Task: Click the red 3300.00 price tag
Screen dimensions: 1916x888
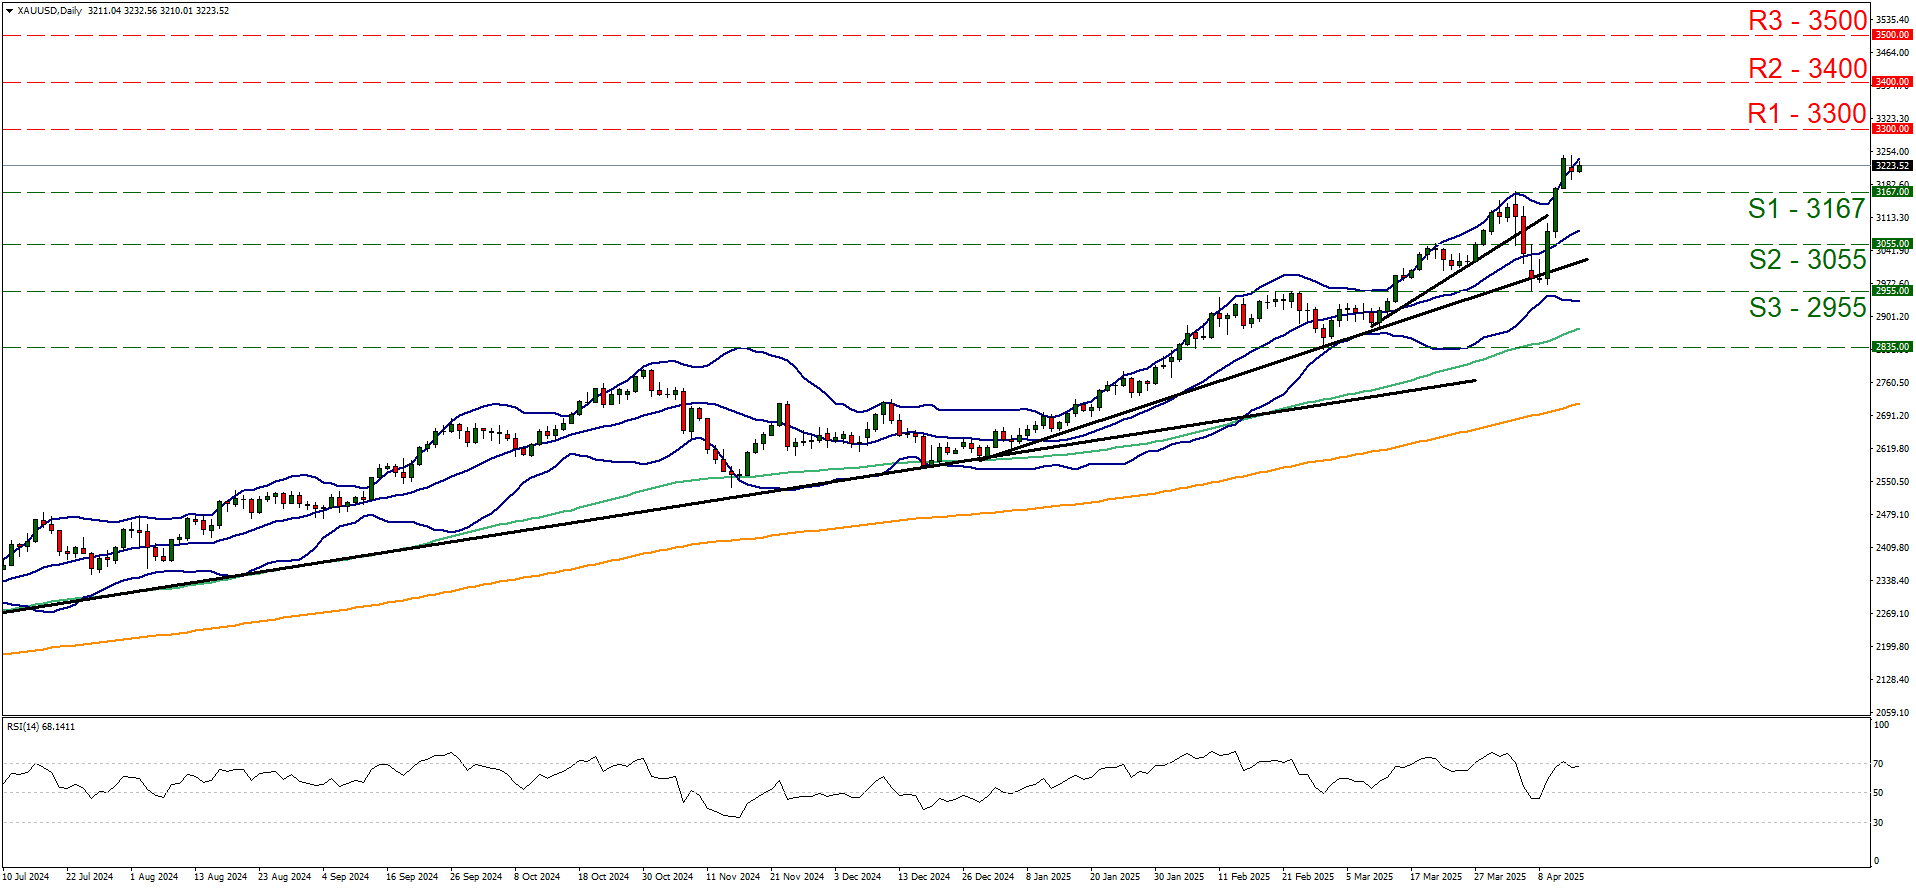Action: (x=1892, y=129)
